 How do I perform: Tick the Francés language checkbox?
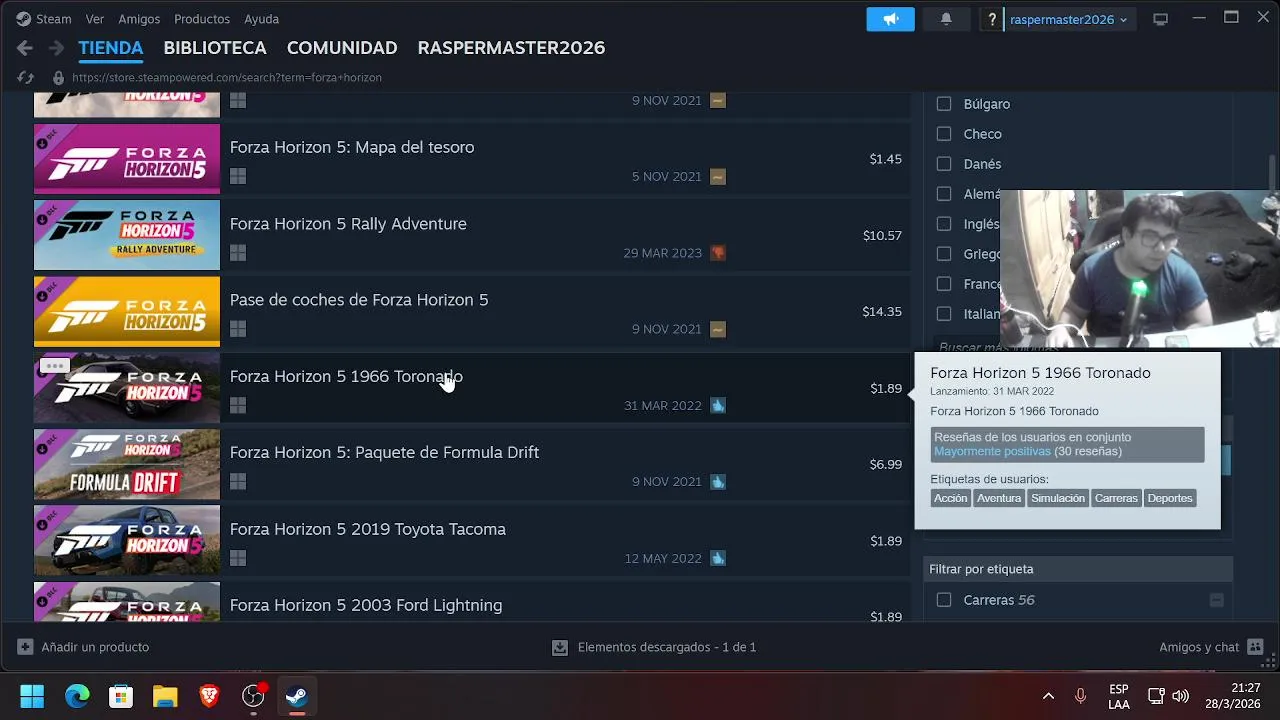[x=943, y=284]
